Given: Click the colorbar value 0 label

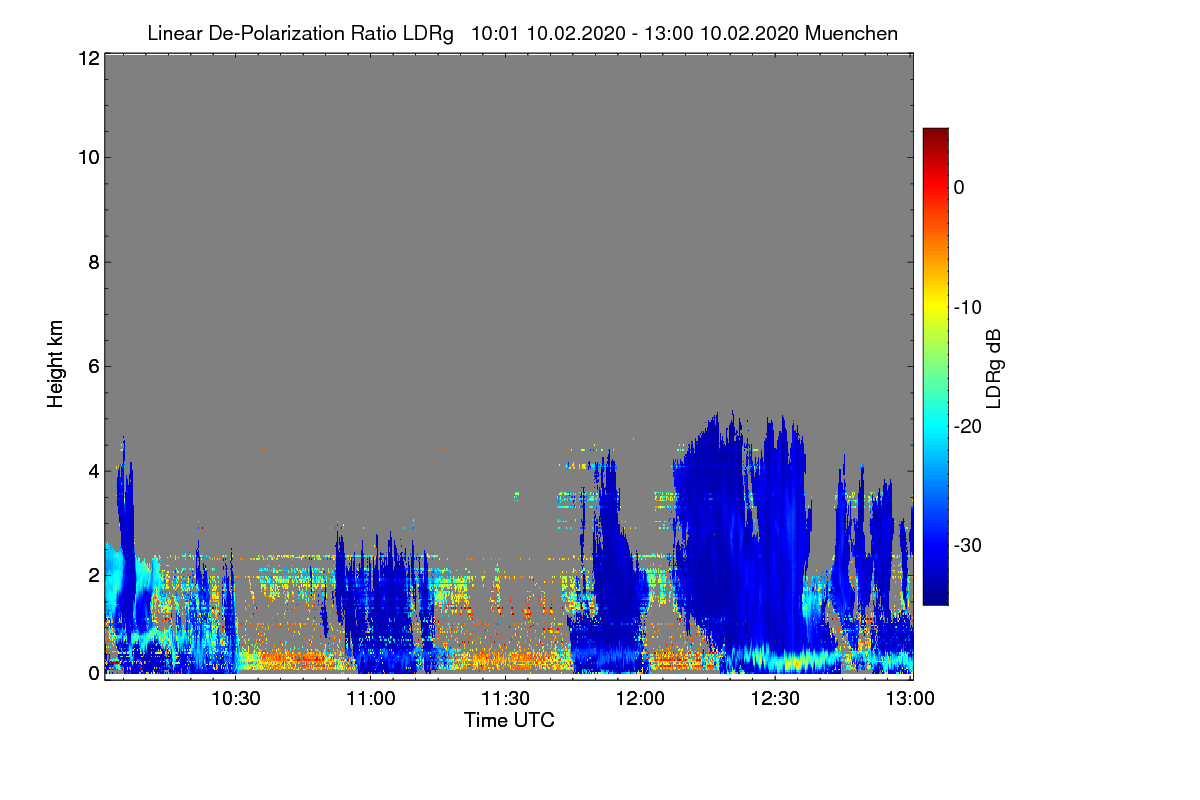Looking at the screenshot, I should tap(959, 187).
